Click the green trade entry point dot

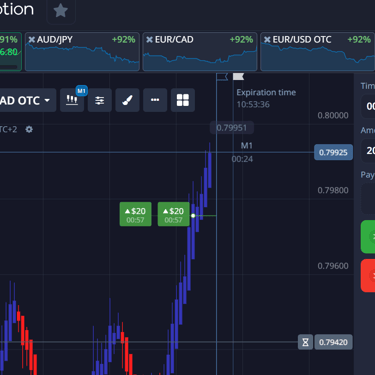click(193, 216)
